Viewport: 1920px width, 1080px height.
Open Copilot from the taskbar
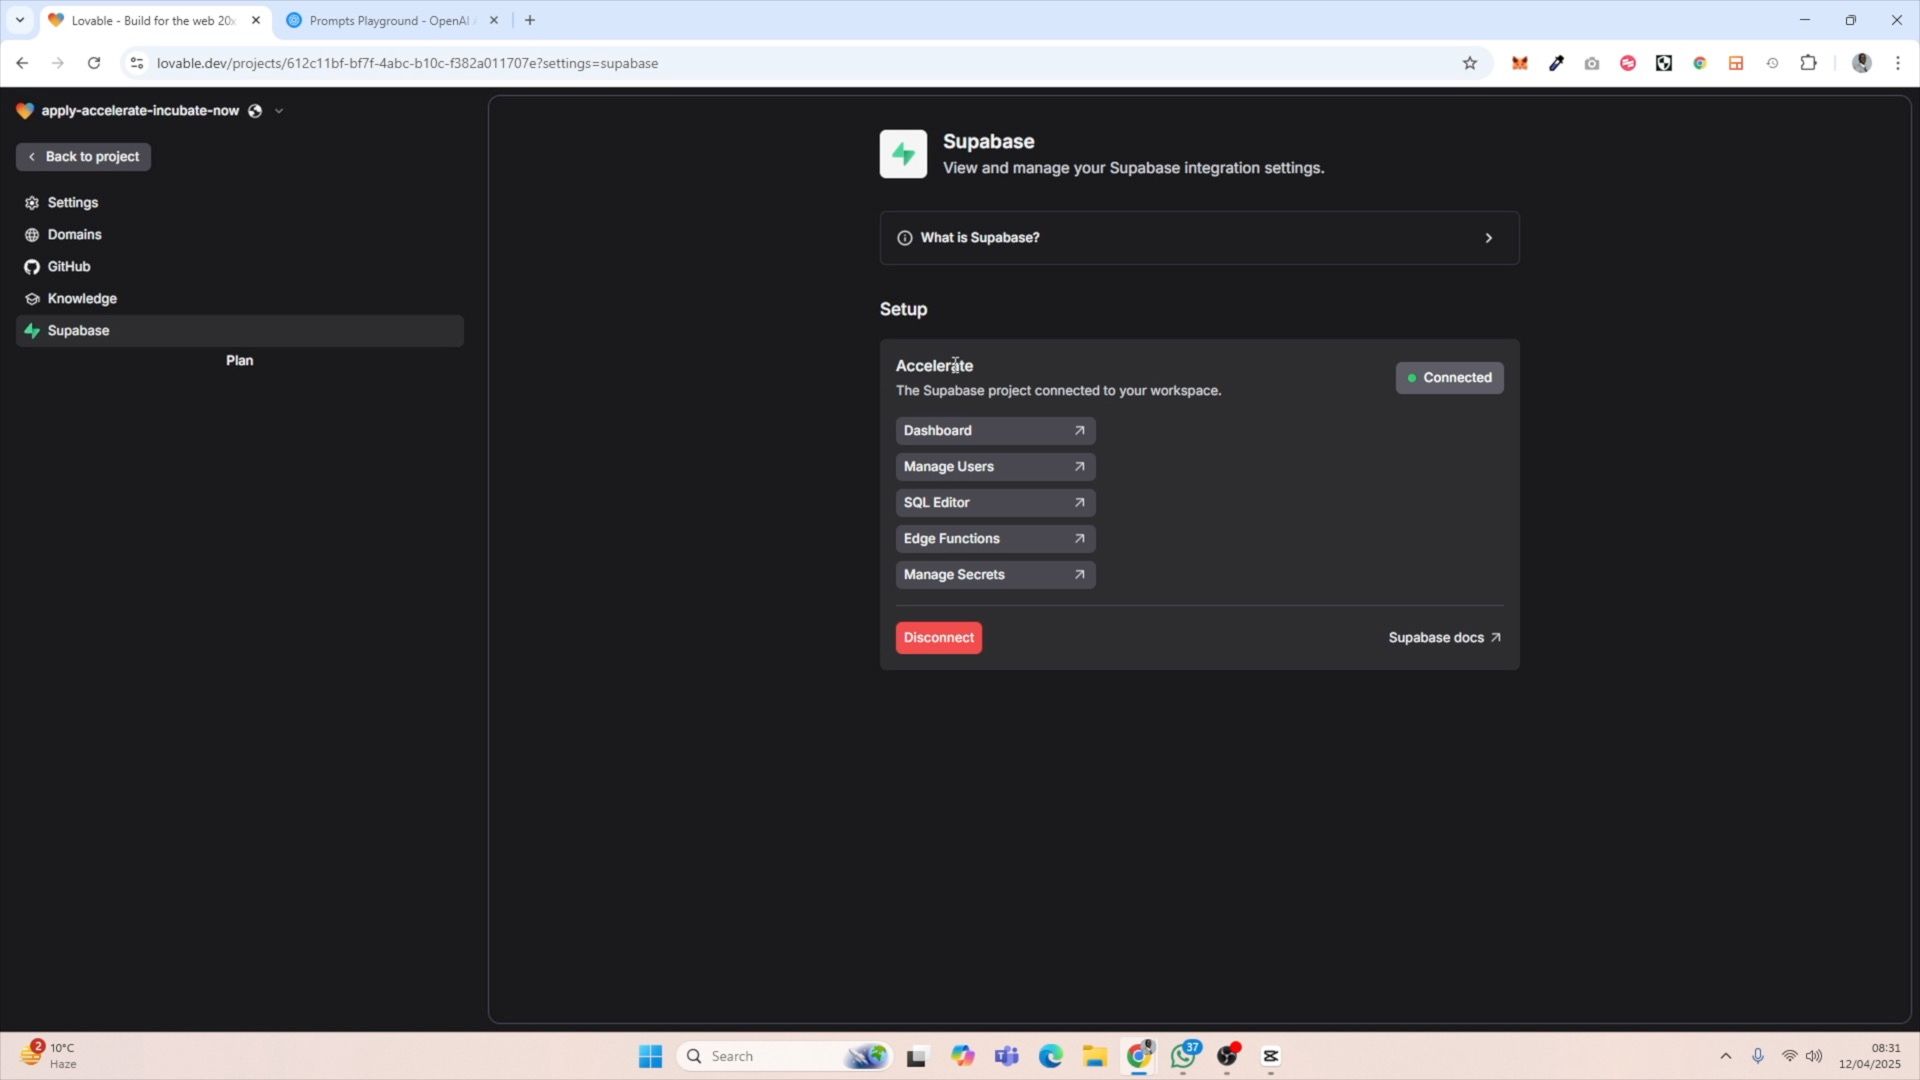point(962,1056)
